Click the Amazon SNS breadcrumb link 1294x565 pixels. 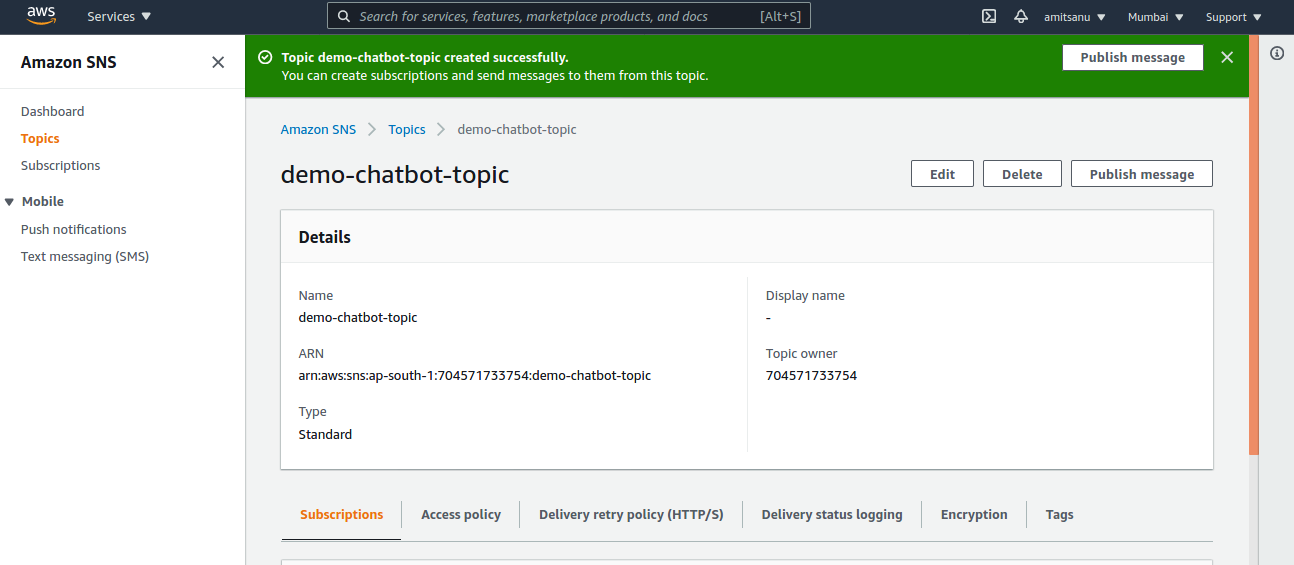(318, 129)
